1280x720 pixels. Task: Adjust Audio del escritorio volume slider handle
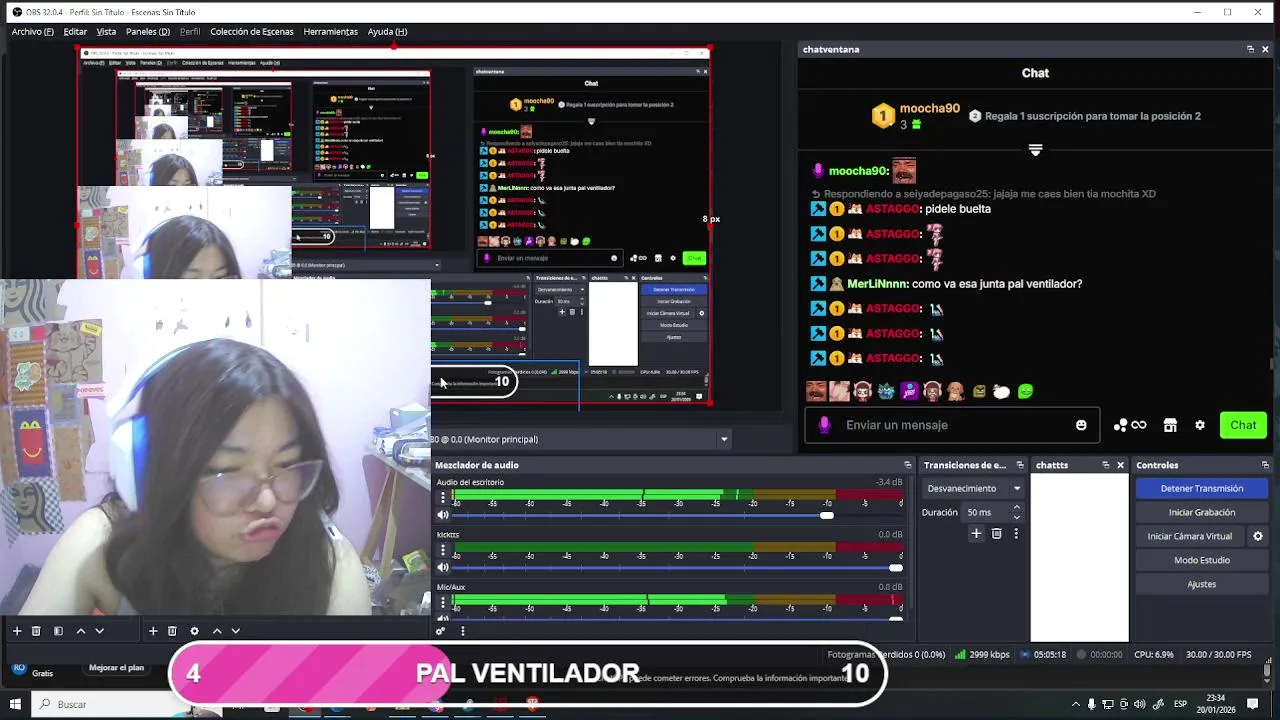(x=826, y=515)
